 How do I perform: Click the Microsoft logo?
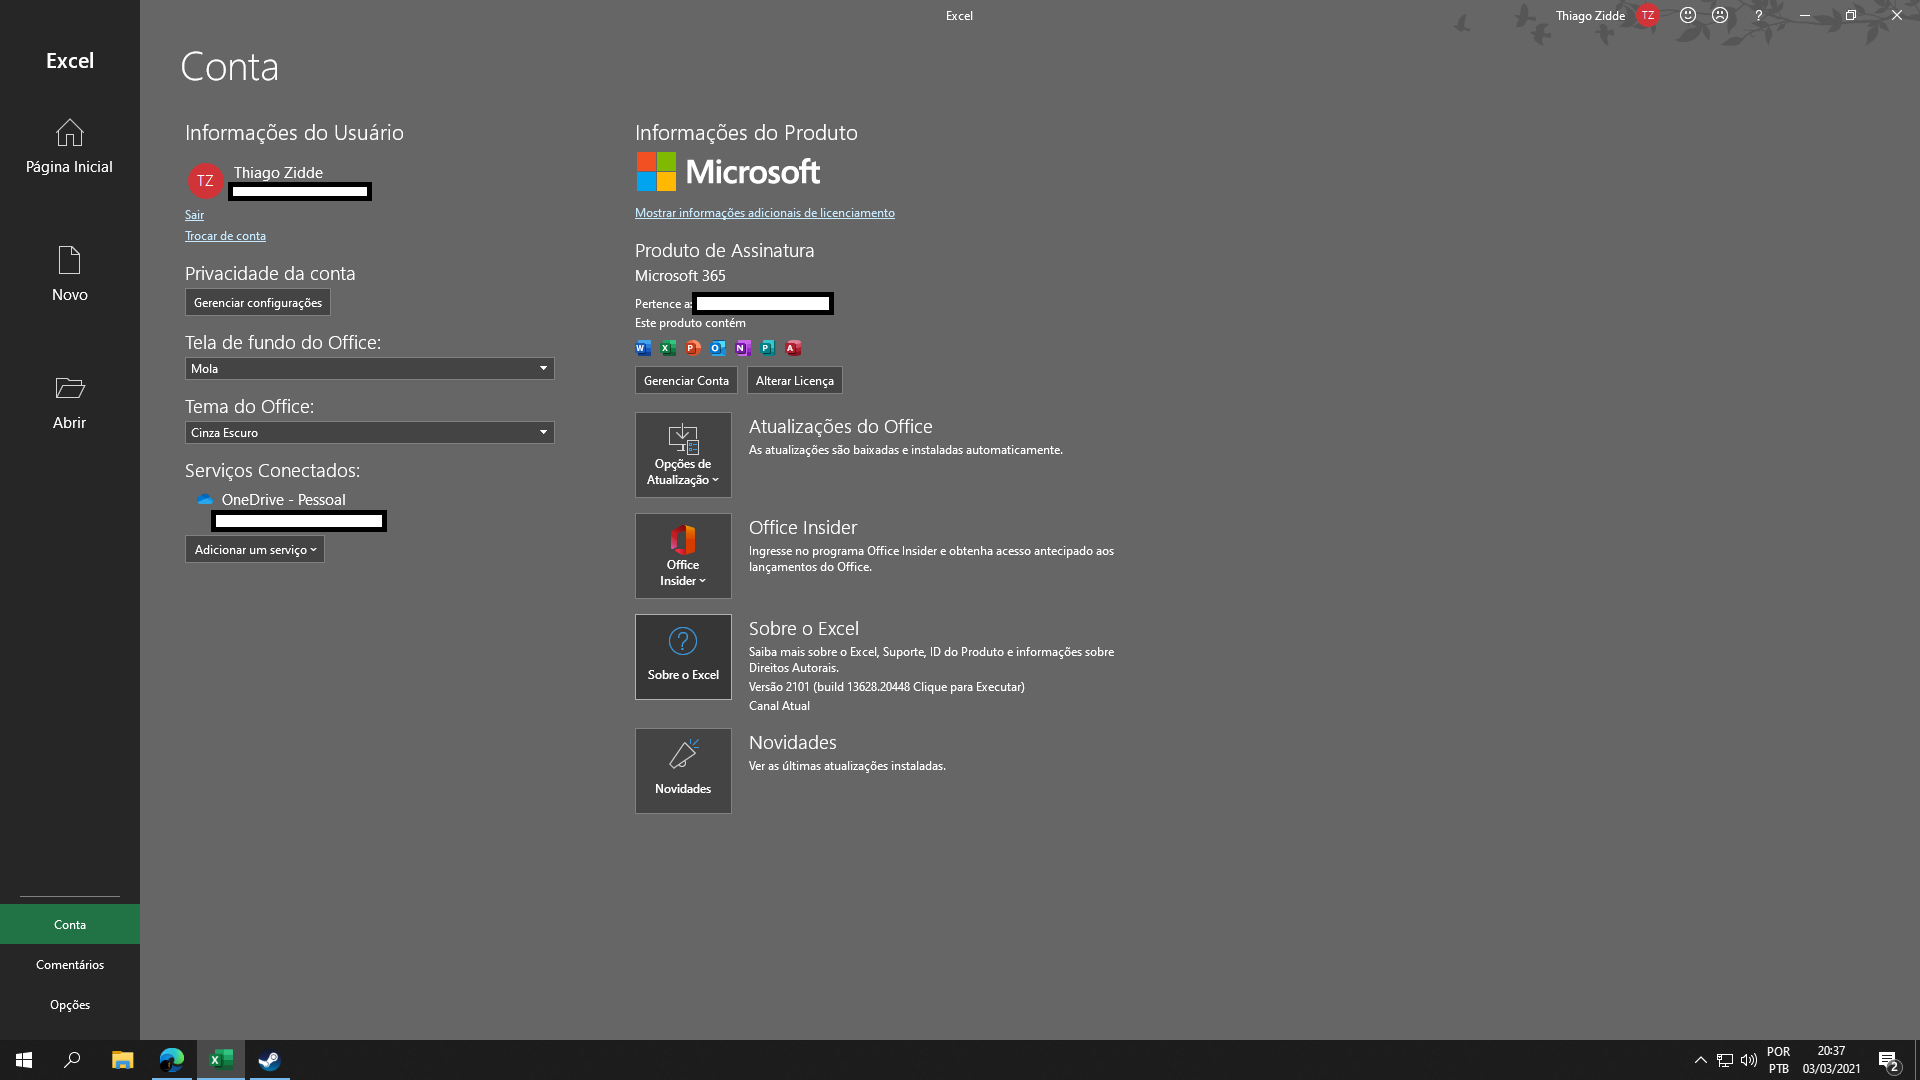tap(728, 172)
